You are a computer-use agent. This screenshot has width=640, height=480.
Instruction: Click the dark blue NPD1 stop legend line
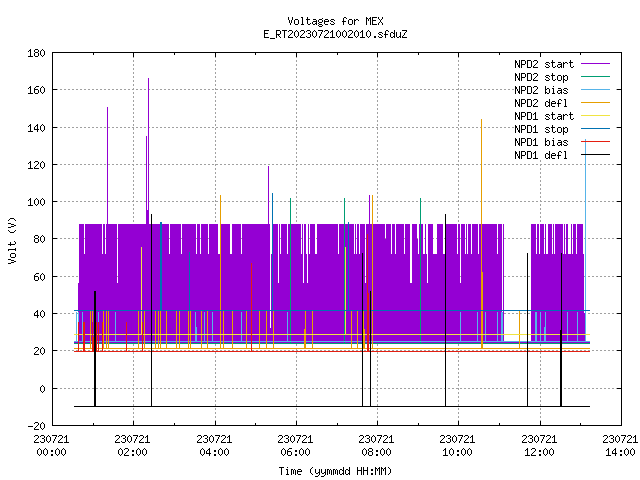tap(595, 129)
